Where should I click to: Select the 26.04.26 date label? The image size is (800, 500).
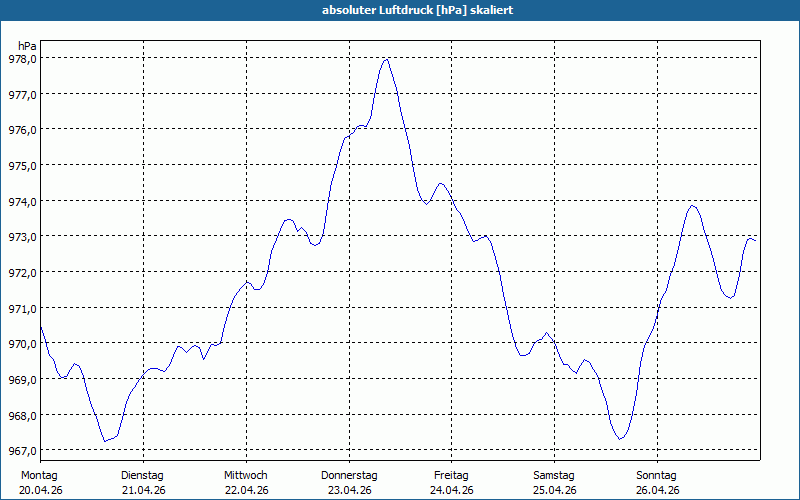click(658, 491)
